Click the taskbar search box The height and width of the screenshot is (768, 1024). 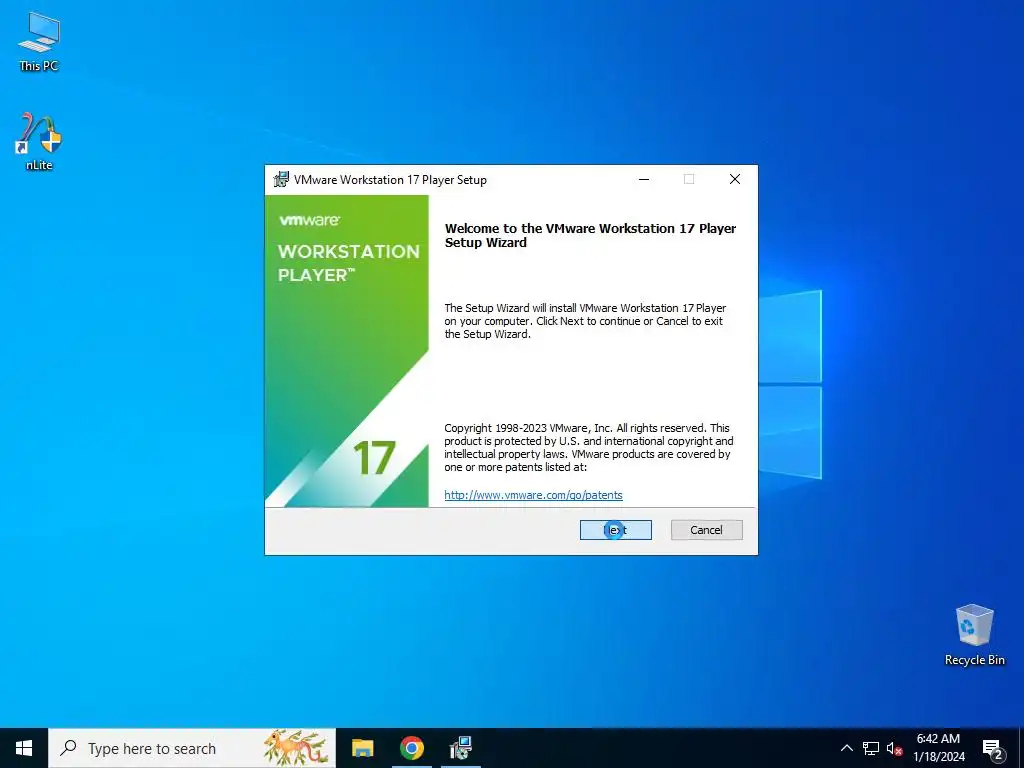click(192, 748)
